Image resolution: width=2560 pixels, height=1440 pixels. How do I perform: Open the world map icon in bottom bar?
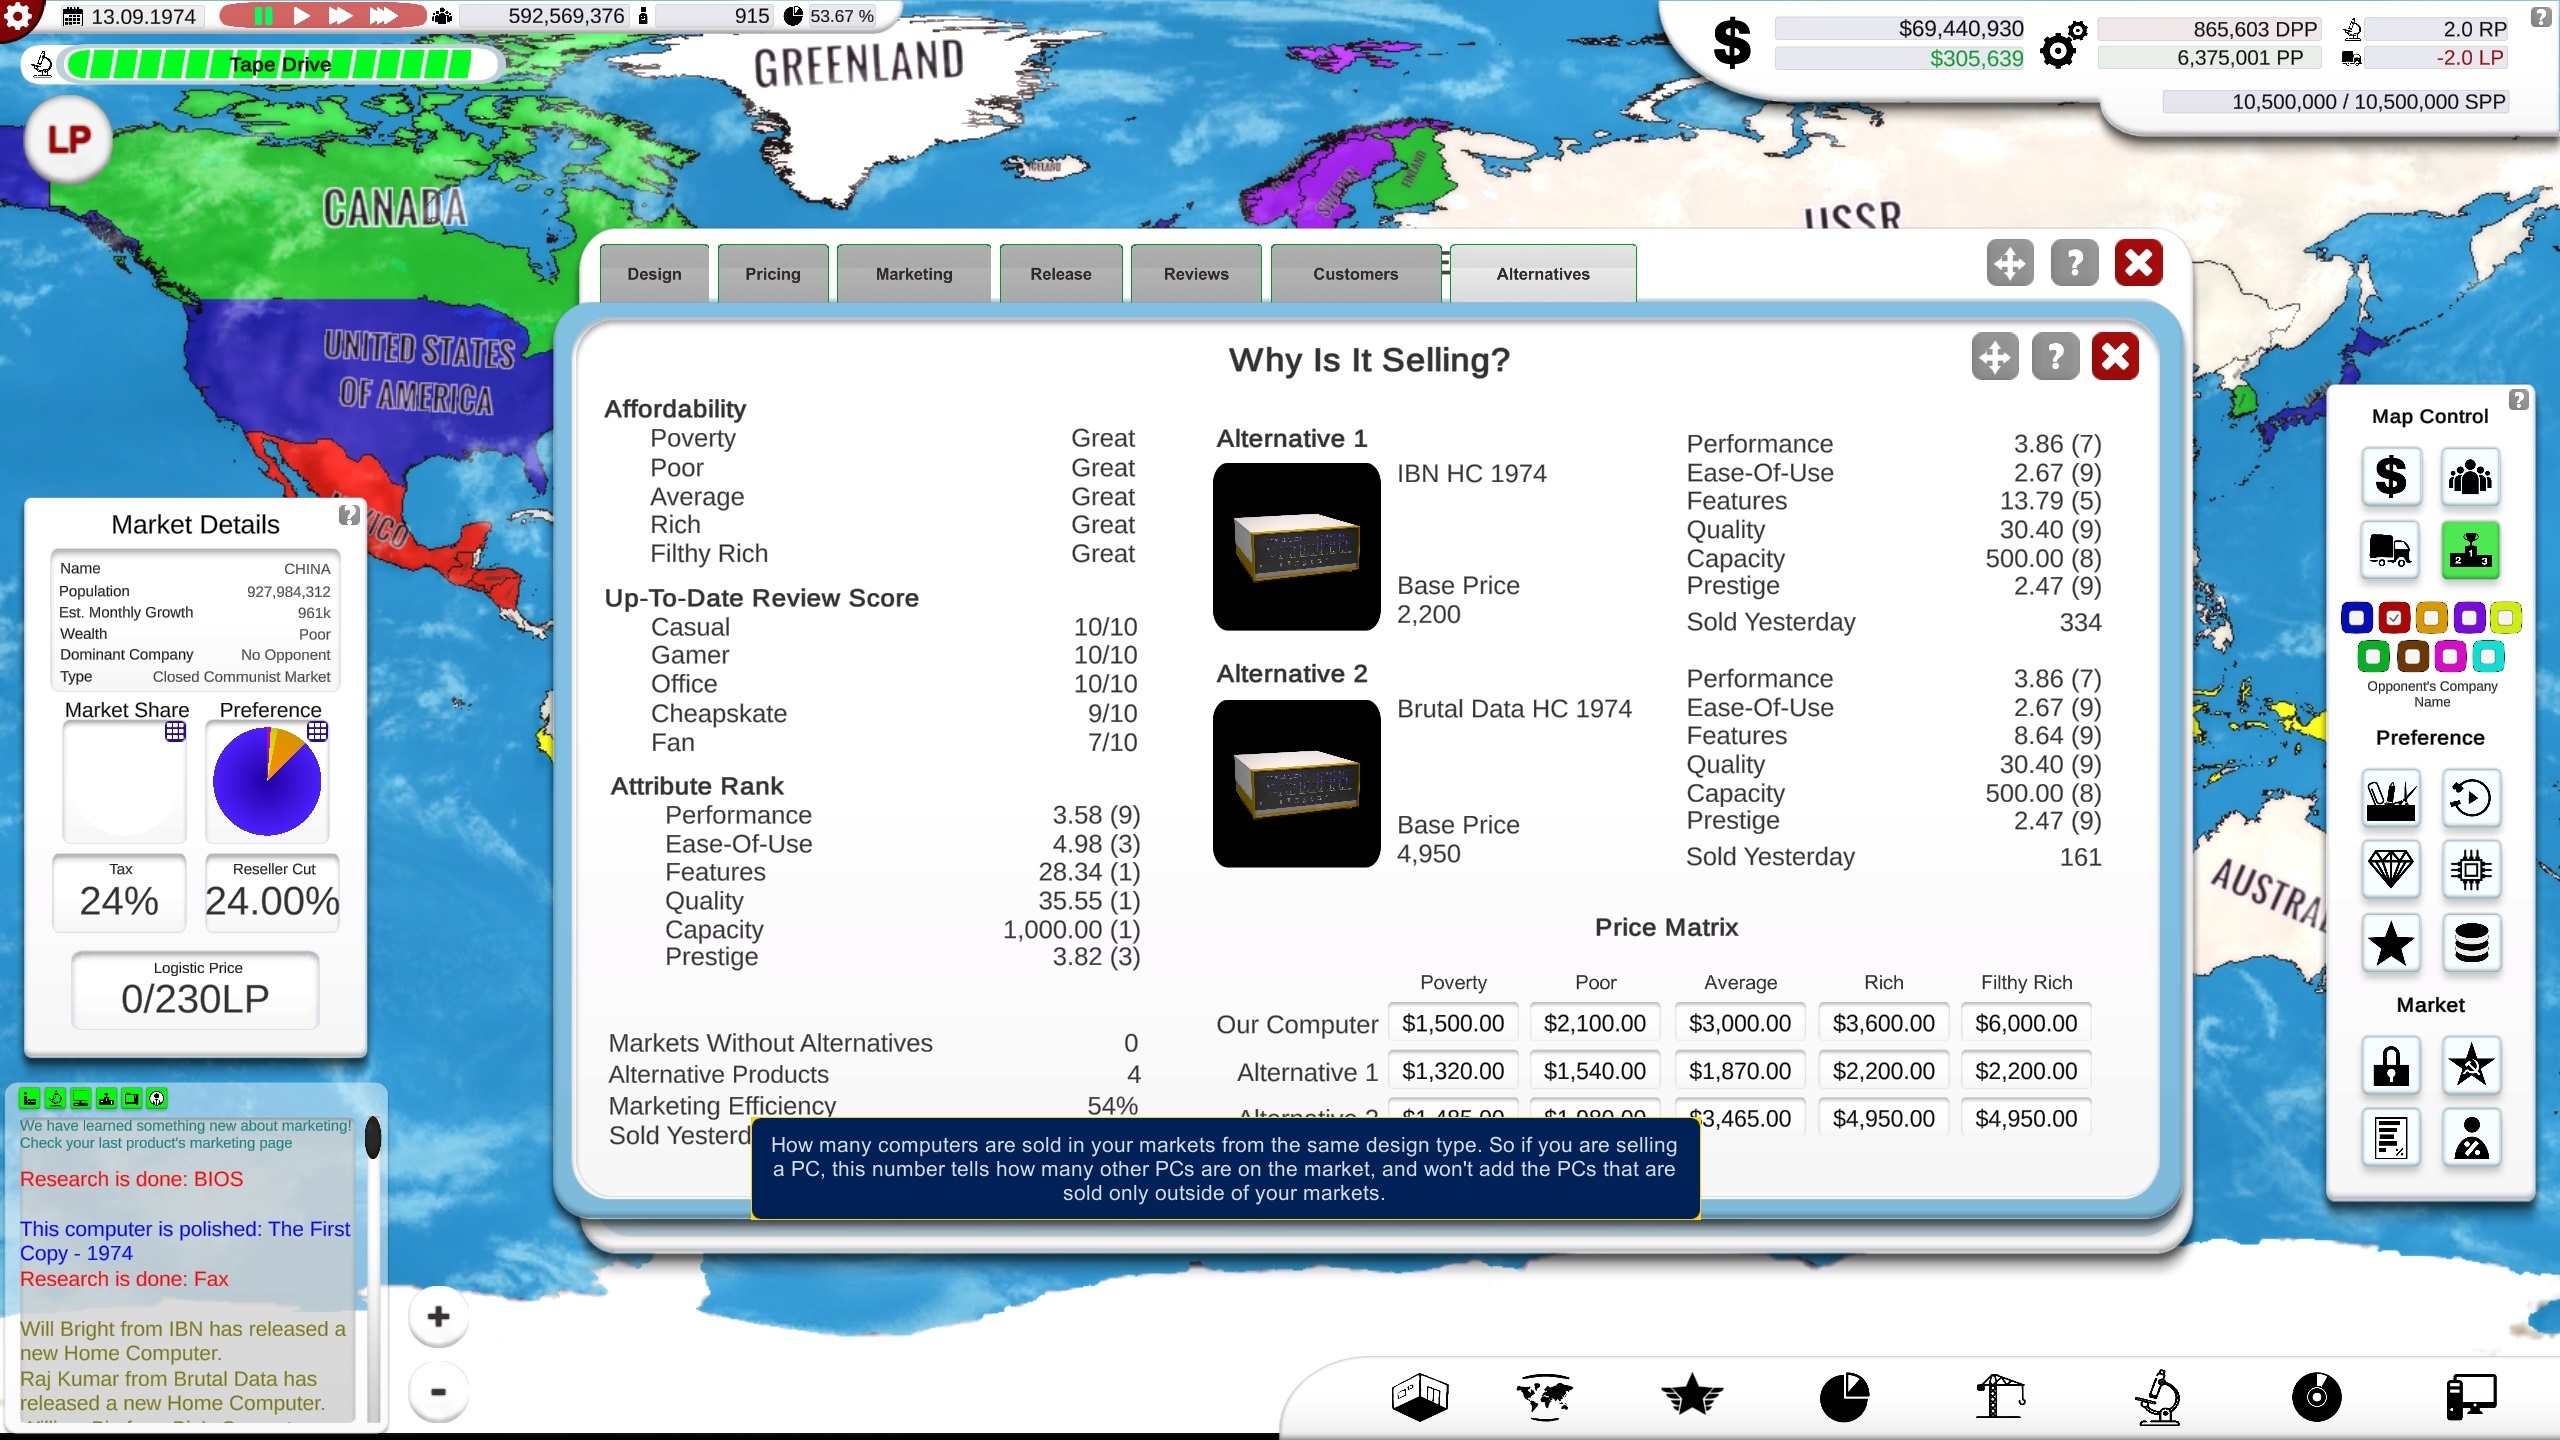click(1545, 1397)
